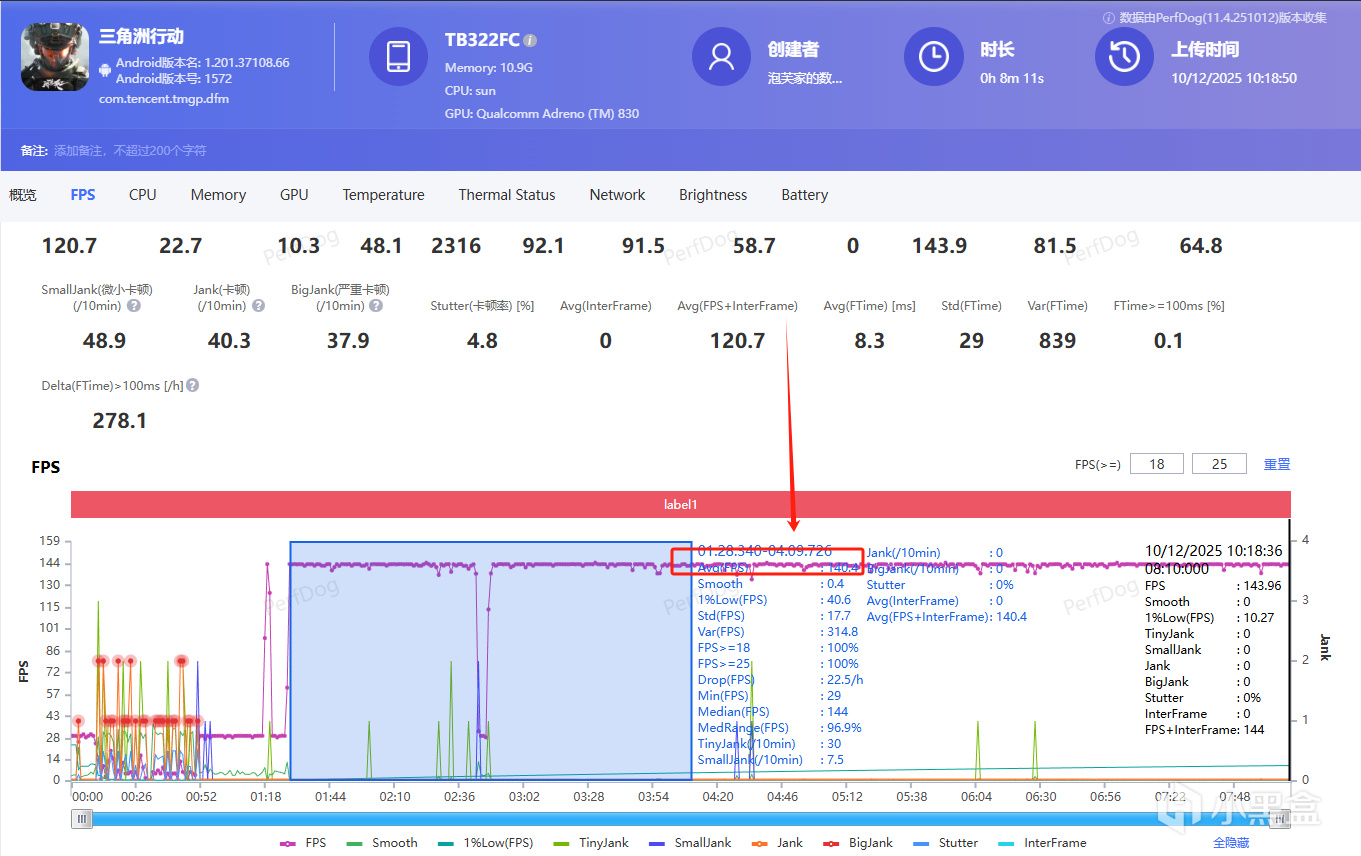1361x856 pixels.
Task: Toggle the InterFrame legend series
Action: coord(1041,843)
